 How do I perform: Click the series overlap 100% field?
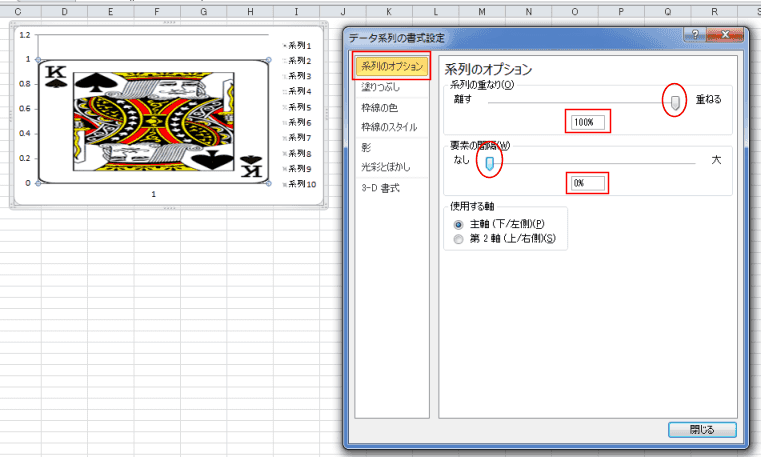(588, 122)
